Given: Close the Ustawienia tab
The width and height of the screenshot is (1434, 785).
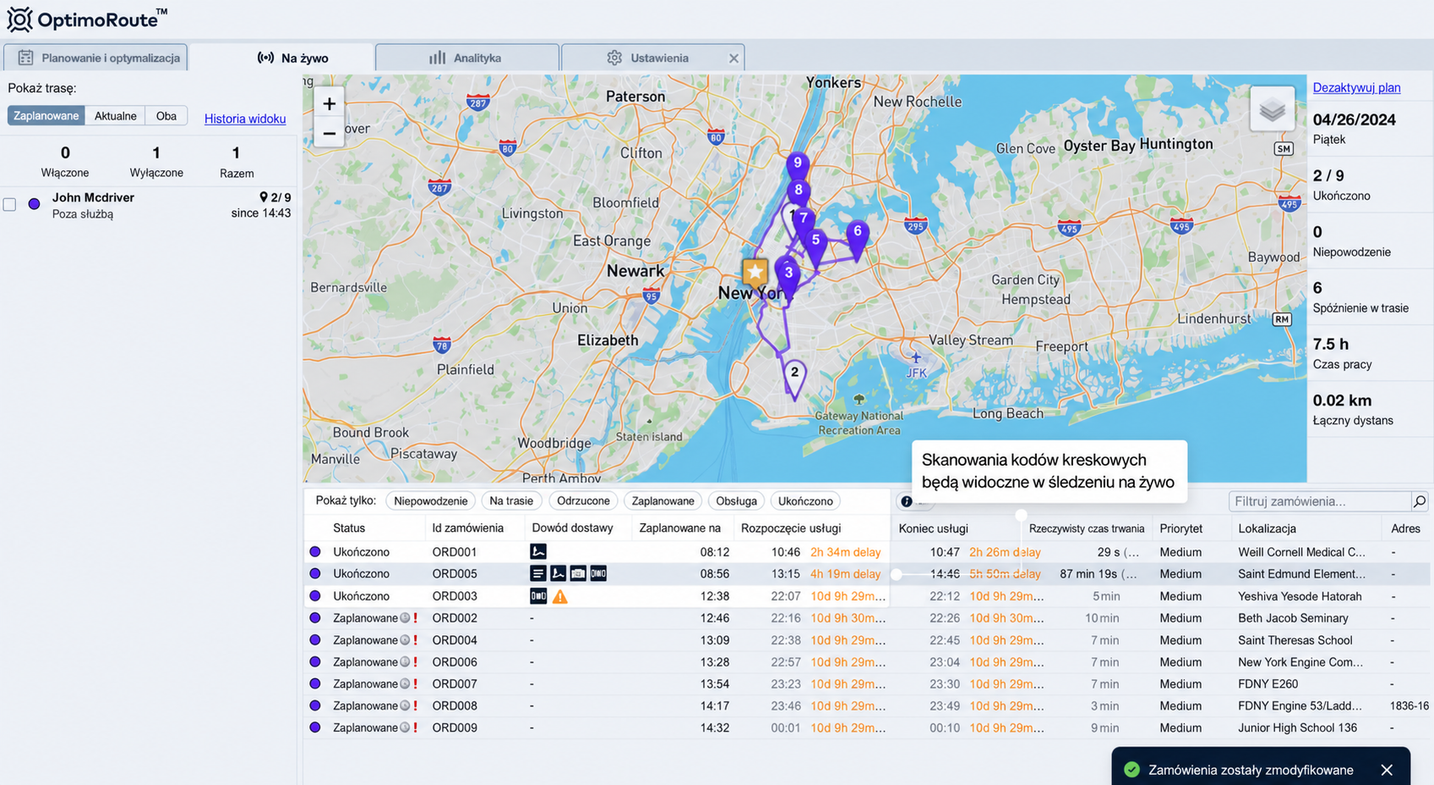Looking at the screenshot, I should point(733,58).
